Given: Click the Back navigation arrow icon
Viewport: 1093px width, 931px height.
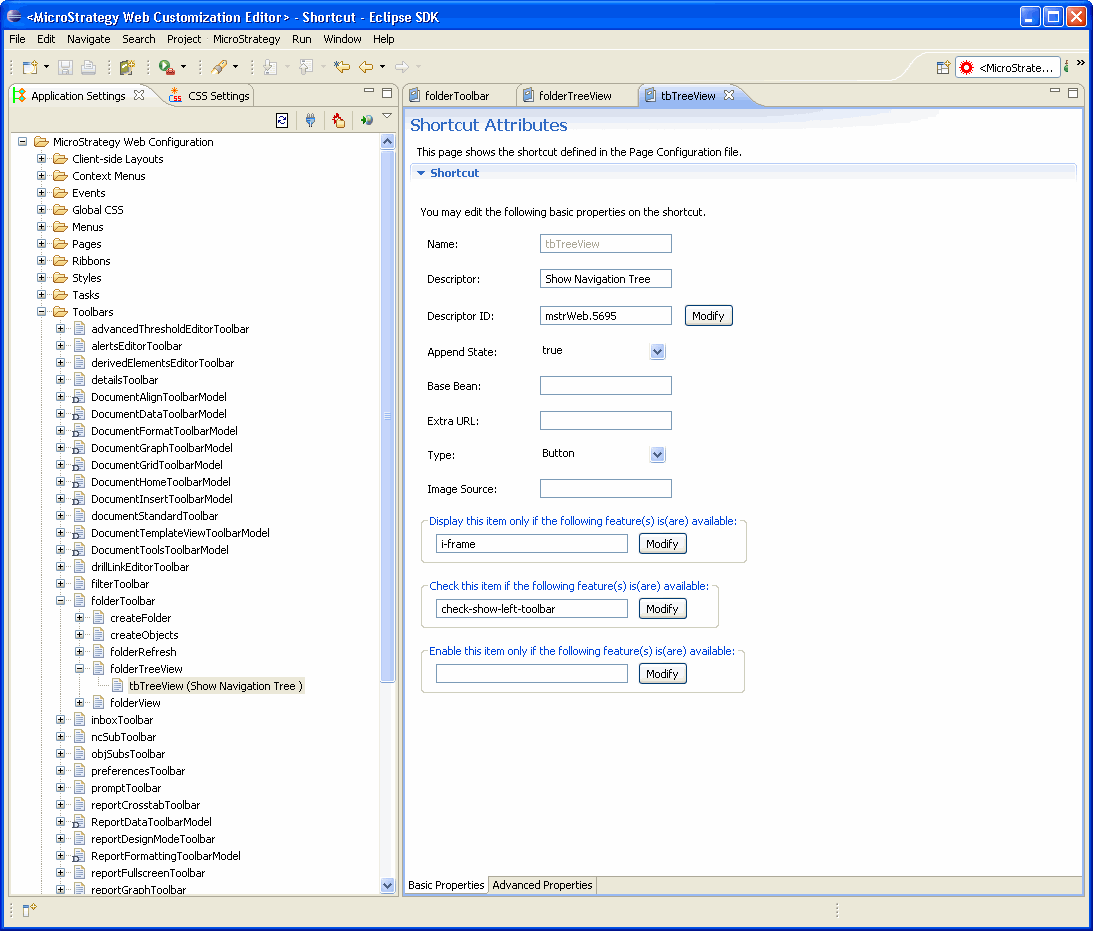Looking at the screenshot, I should tap(366, 67).
